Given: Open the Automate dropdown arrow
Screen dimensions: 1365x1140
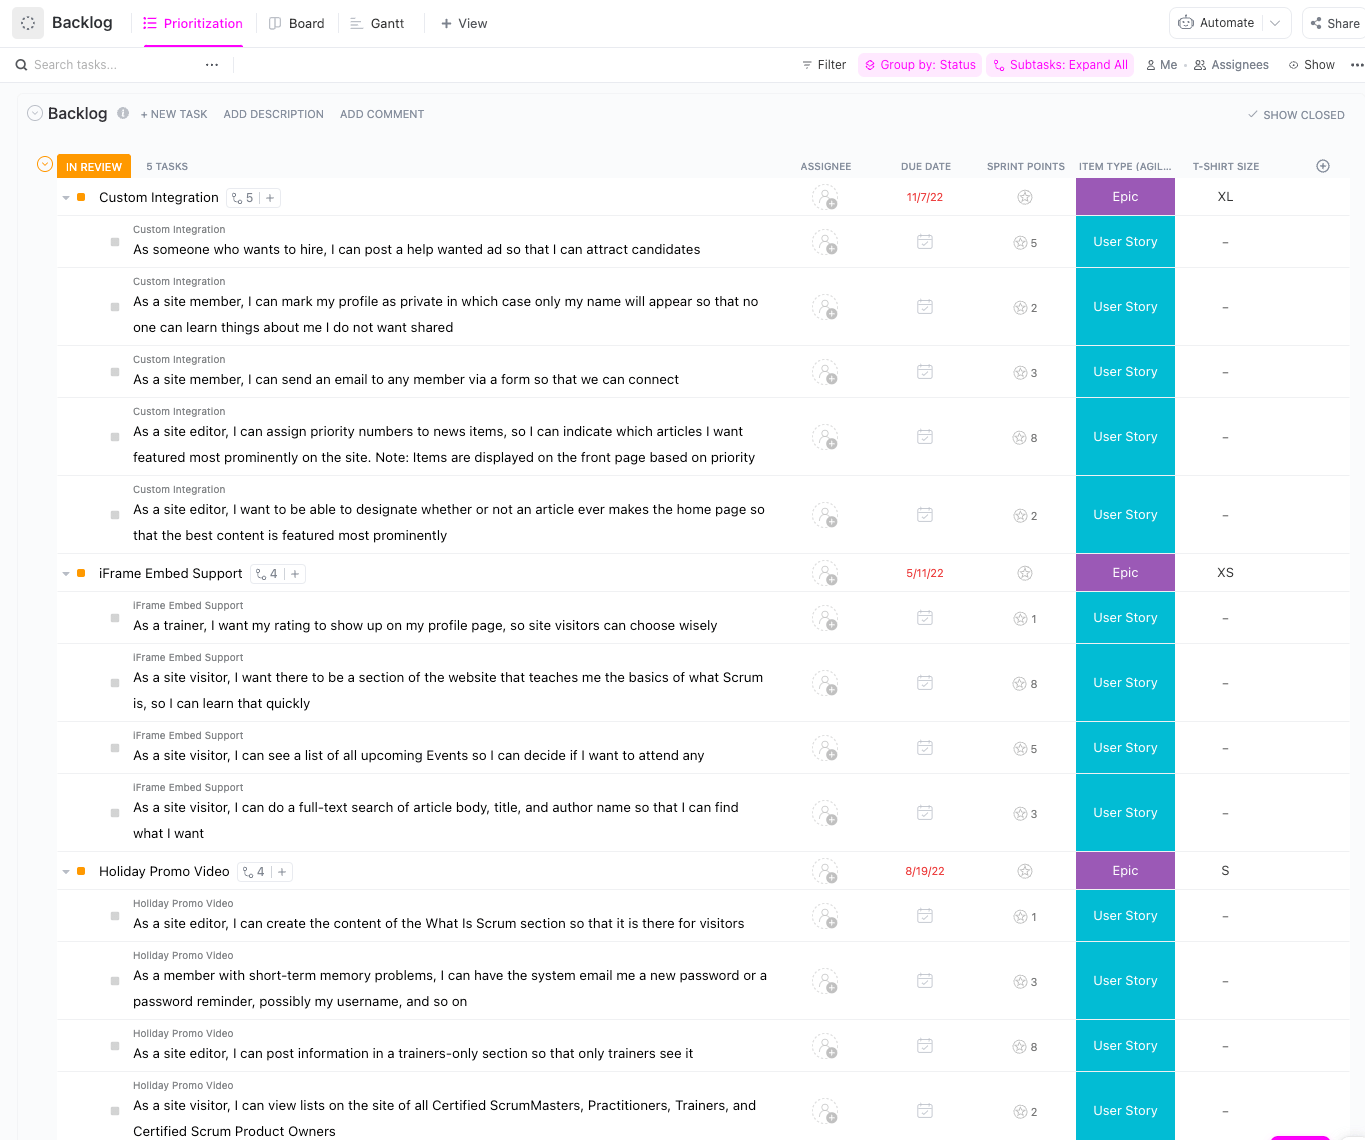Looking at the screenshot, I should tap(1275, 23).
